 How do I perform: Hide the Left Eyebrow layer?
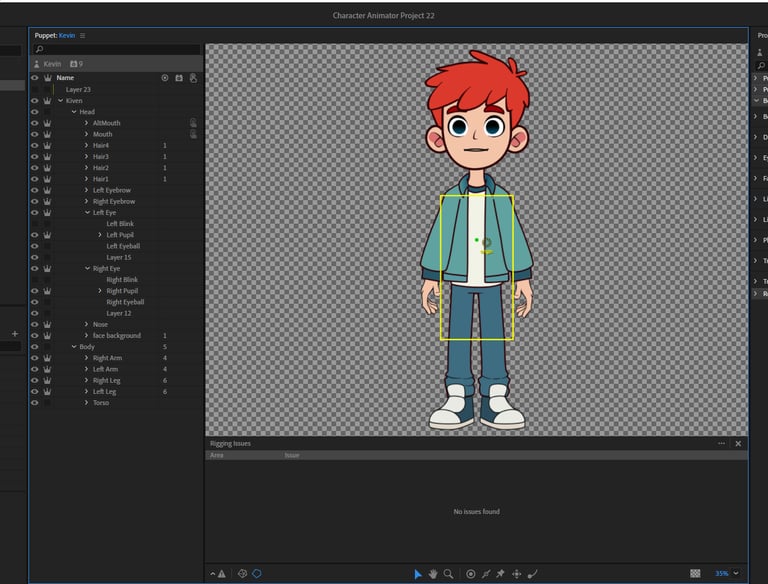34,190
